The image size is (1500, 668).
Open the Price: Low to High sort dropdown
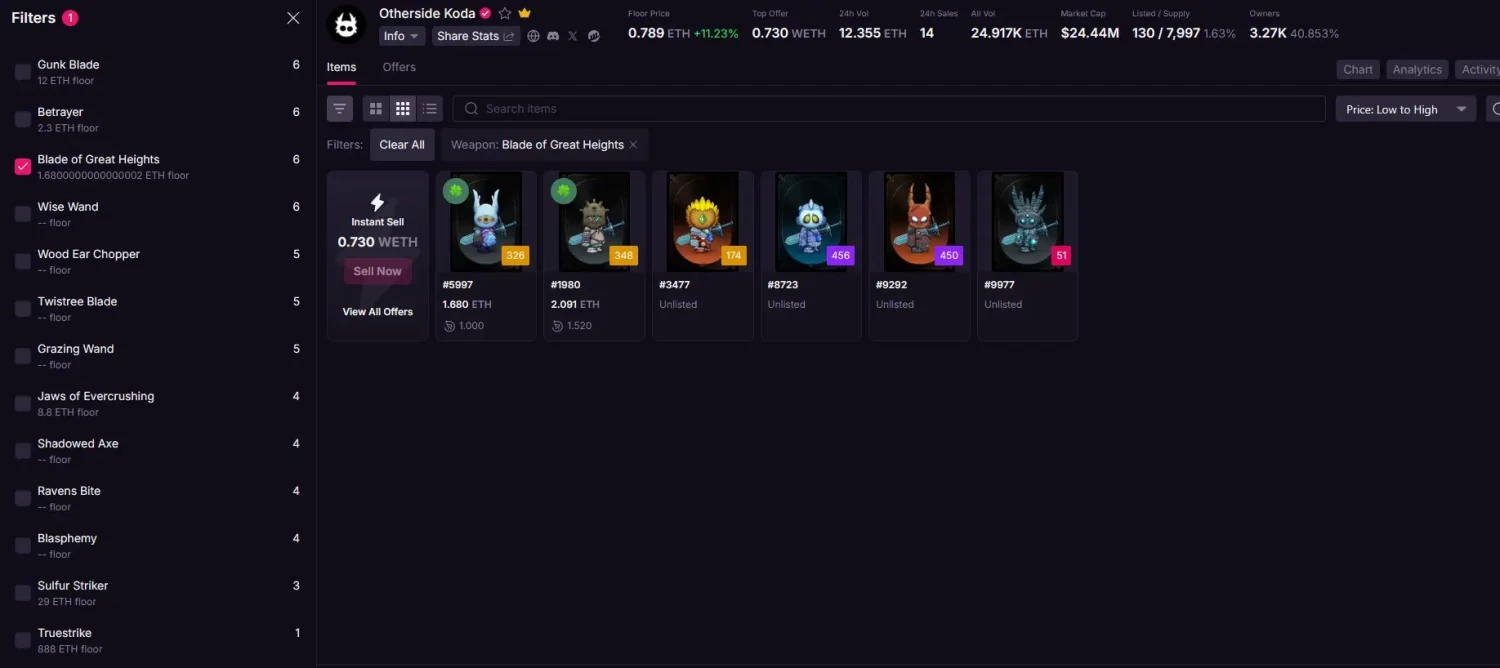pos(1405,109)
